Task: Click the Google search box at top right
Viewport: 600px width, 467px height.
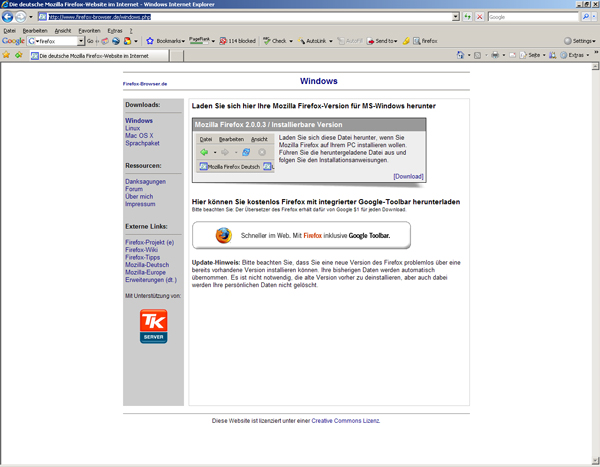Action: tap(533, 17)
